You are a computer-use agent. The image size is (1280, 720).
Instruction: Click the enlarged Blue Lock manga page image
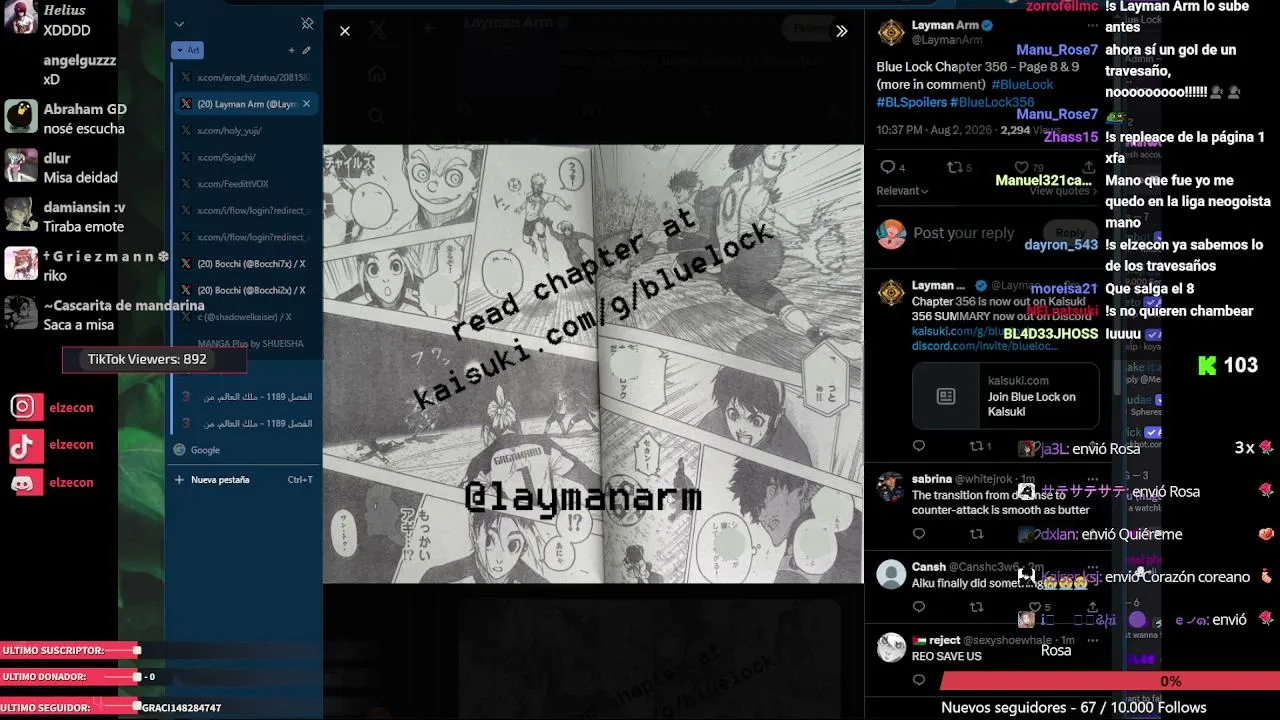pyautogui.click(x=593, y=364)
